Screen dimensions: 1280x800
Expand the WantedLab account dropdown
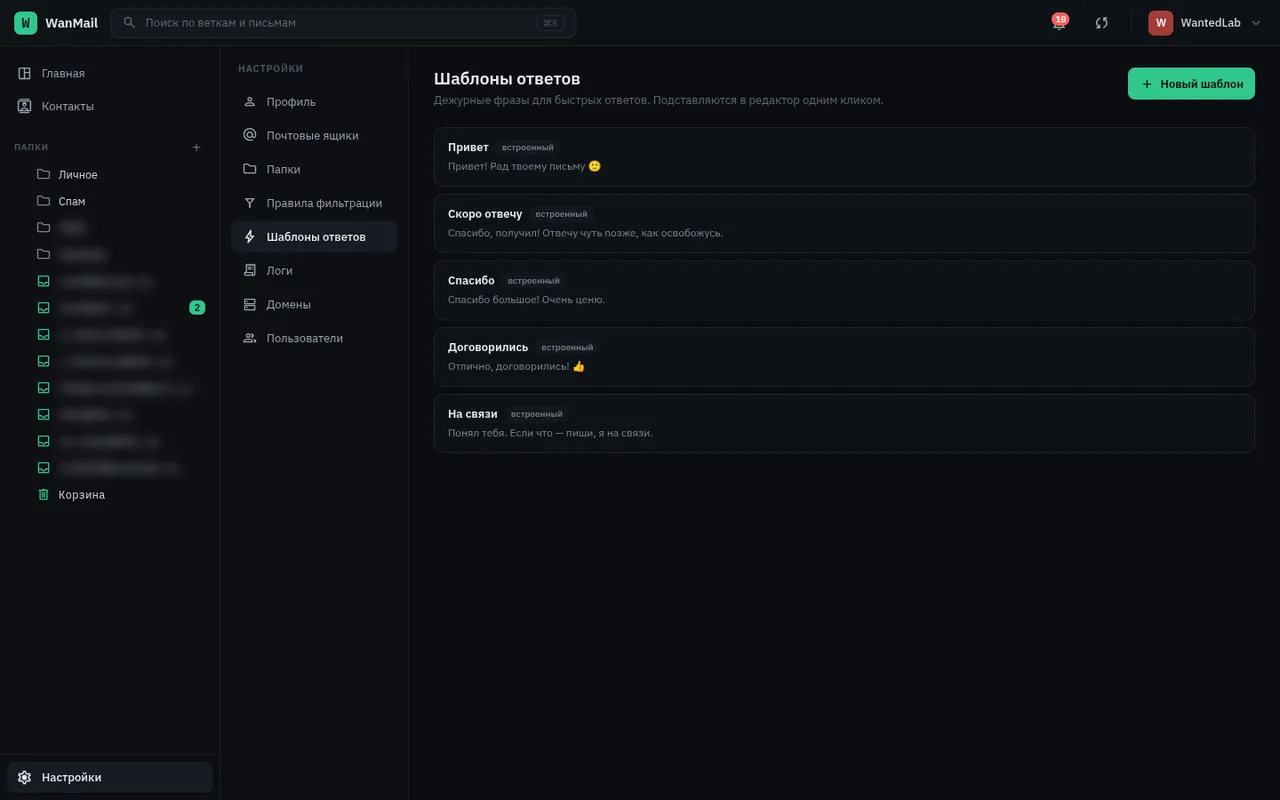pyautogui.click(x=1205, y=23)
